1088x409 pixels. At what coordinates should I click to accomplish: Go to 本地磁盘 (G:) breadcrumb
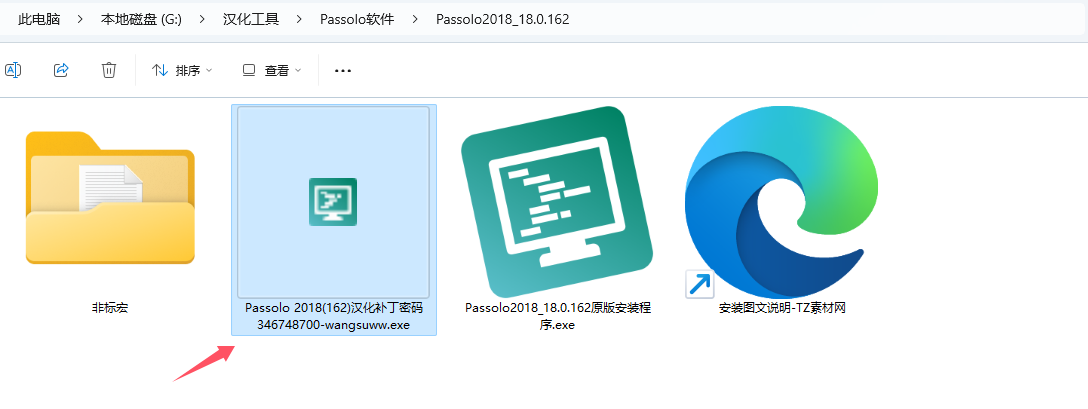[x=141, y=19]
